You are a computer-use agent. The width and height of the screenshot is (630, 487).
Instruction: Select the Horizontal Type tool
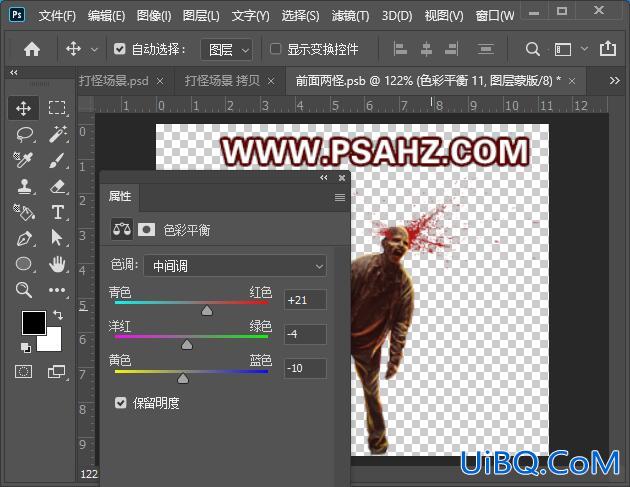58,213
